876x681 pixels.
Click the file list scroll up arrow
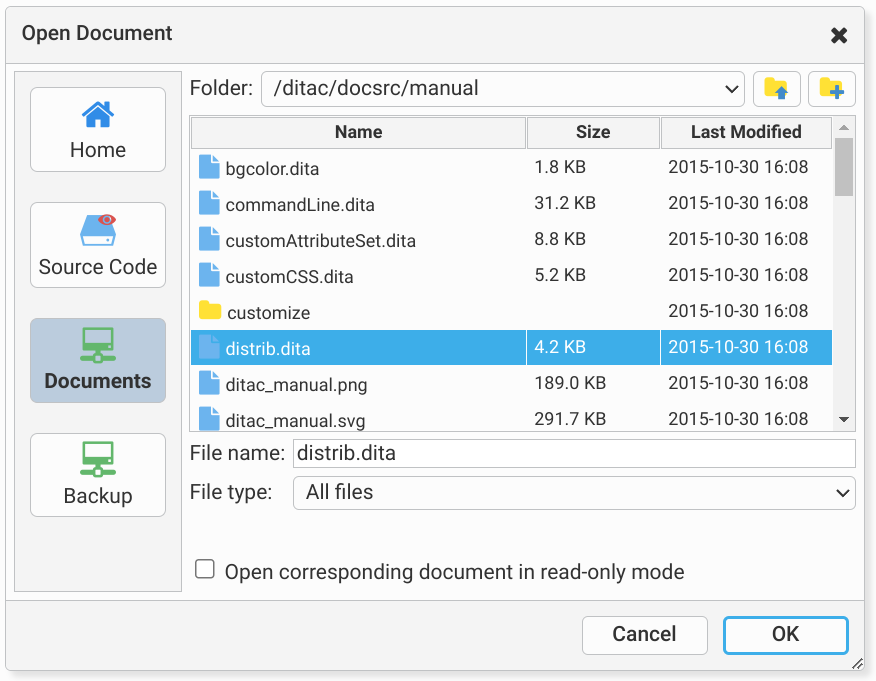click(x=844, y=128)
